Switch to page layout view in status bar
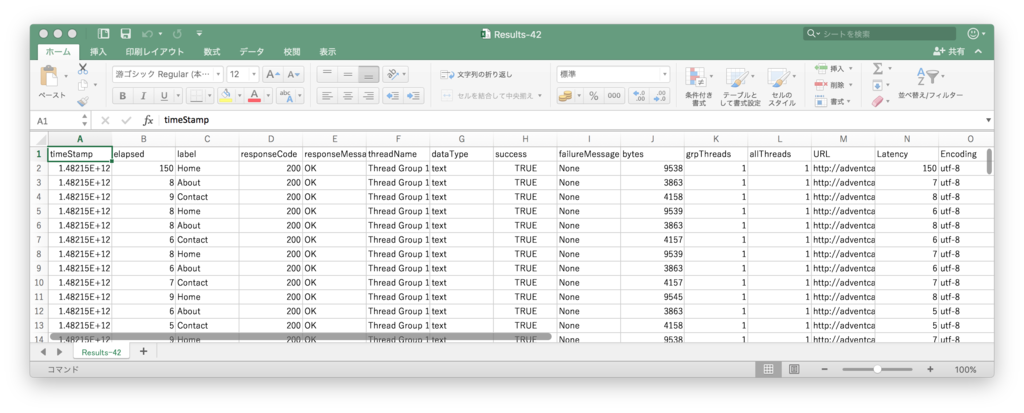Screen dimensions: 1024x413 pyautogui.click(x=794, y=369)
